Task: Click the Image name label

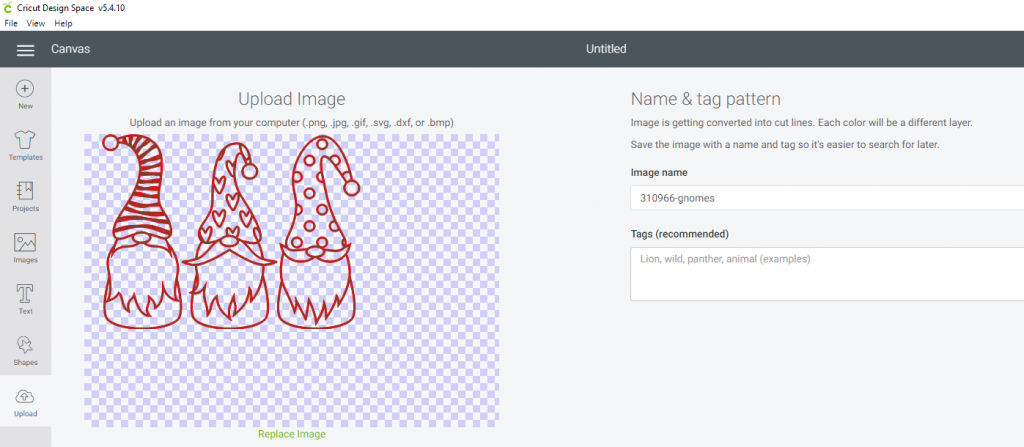Action: pos(659,173)
